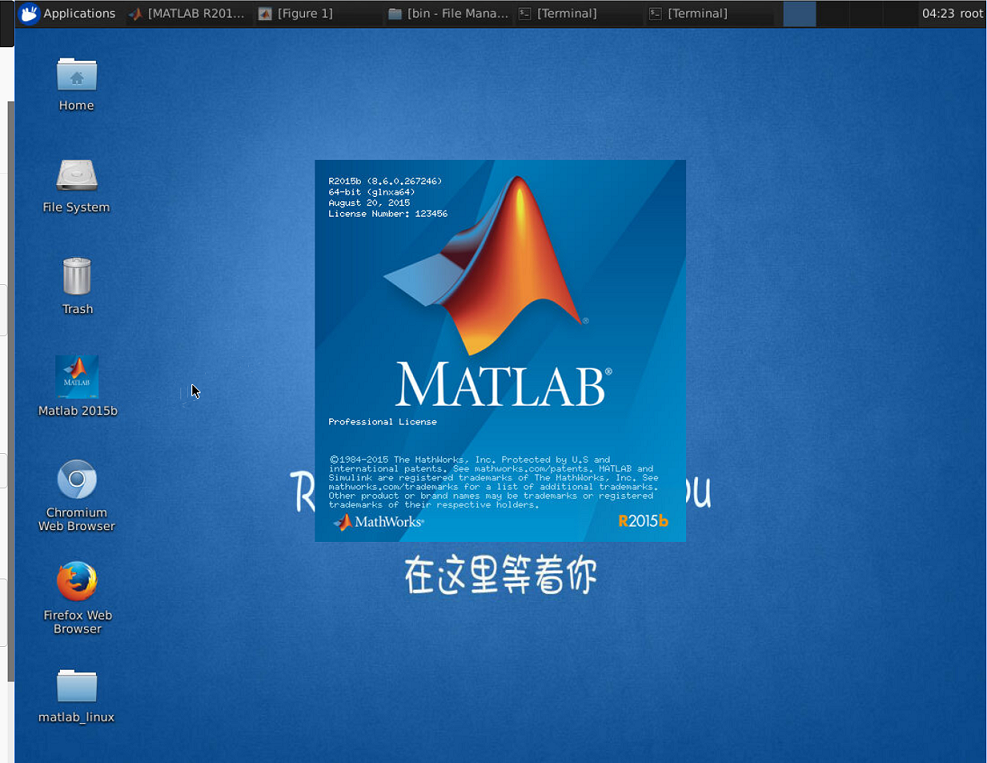Switch to bin - File Manager taskbar window
987x763 pixels.
point(448,13)
